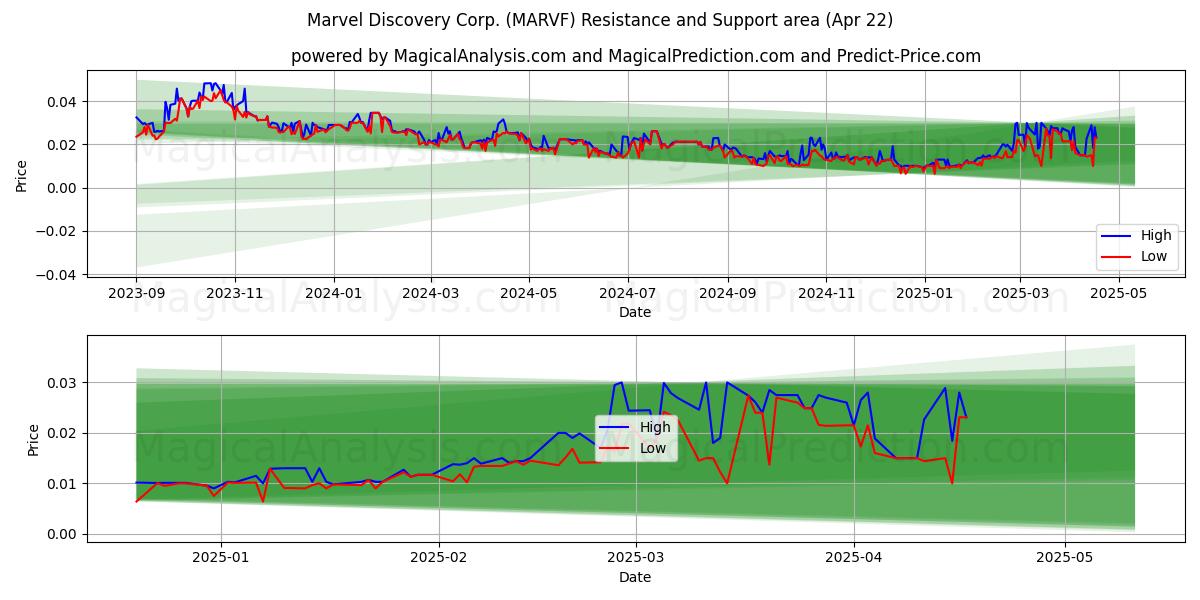Click the '2025-03' x-axis label on the top chart
Image resolution: width=1200 pixels, height=600 pixels.
(1019, 294)
